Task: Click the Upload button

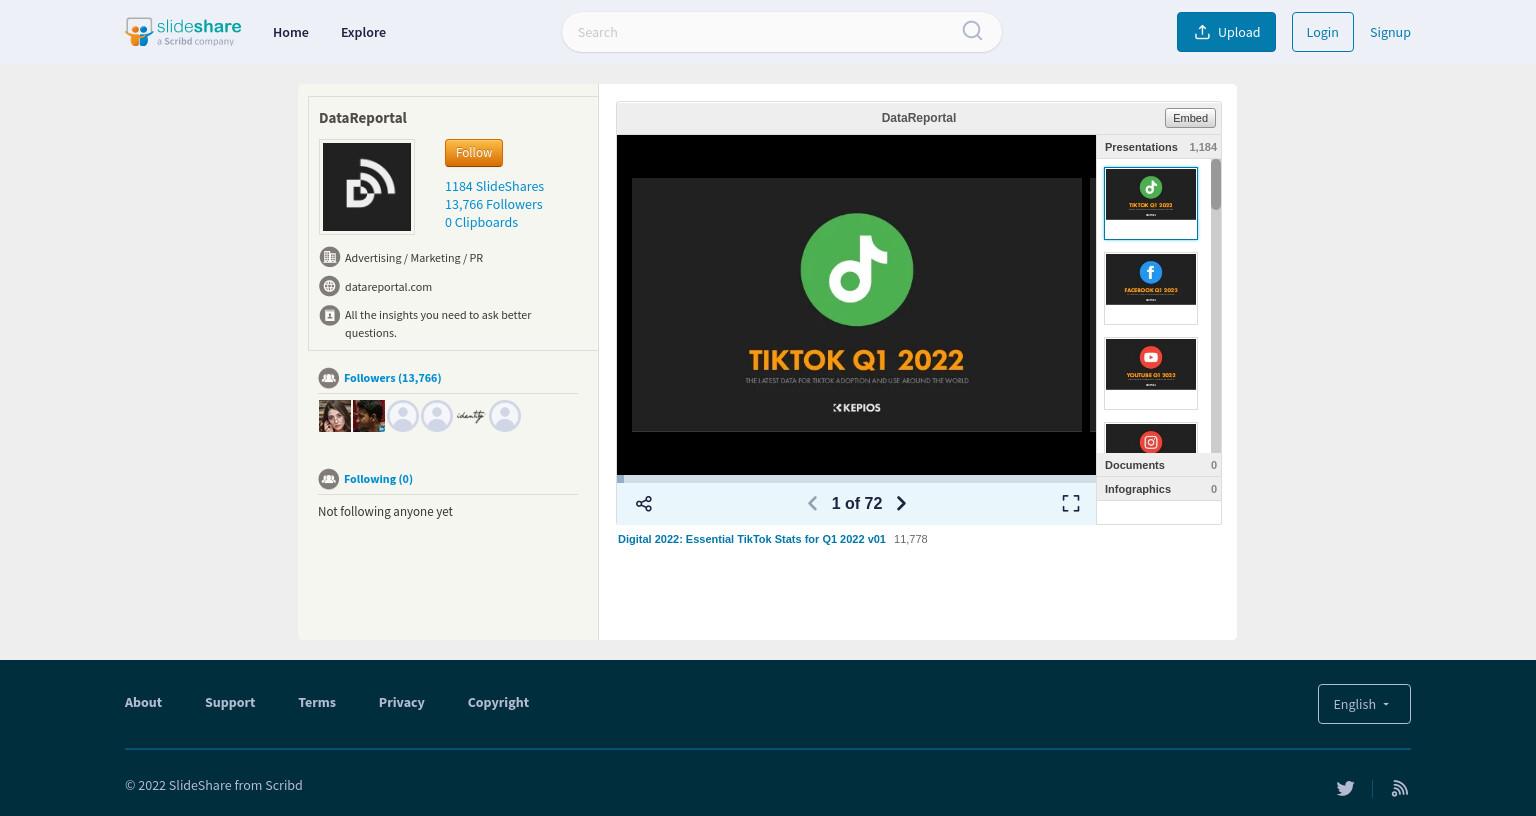Action: point(1226,32)
